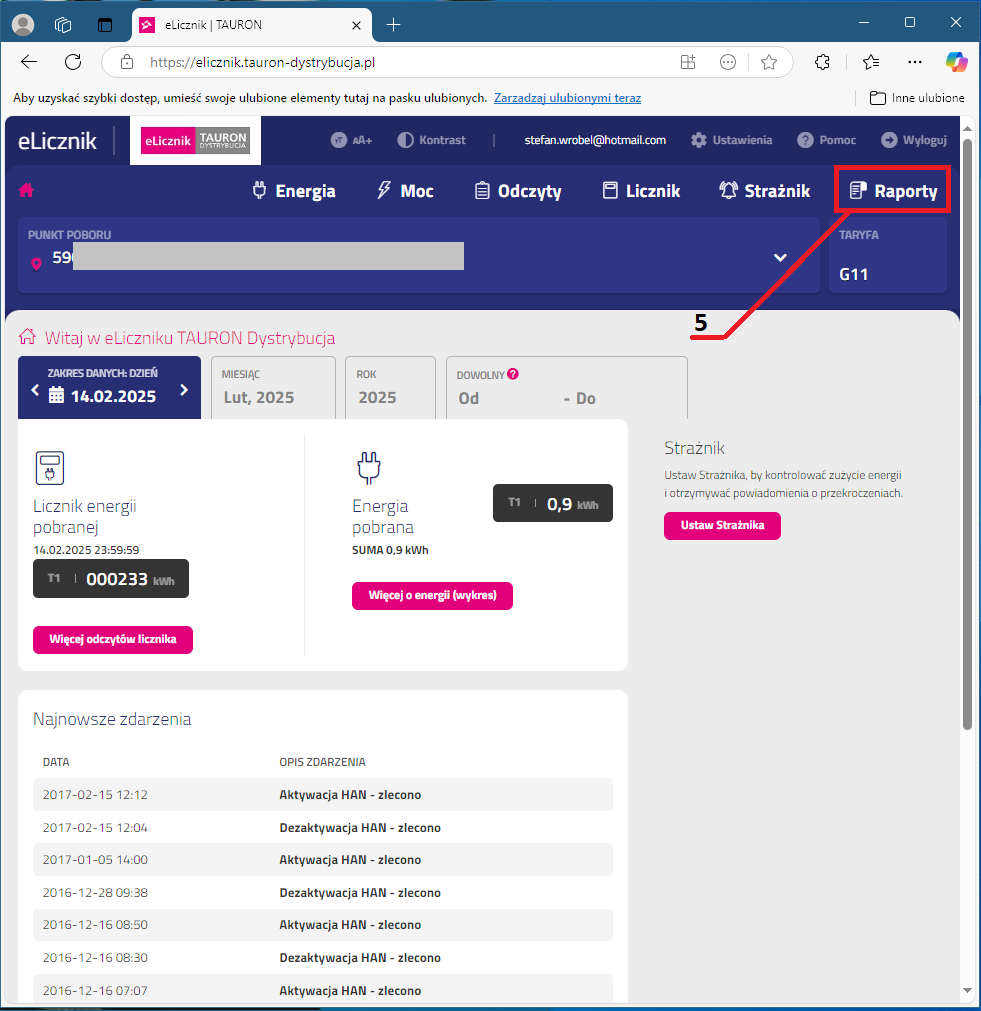This screenshot has width=981, height=1011.
Task: Click event row 2016-12-16 08:50
Action: click(x=322, y=925)
